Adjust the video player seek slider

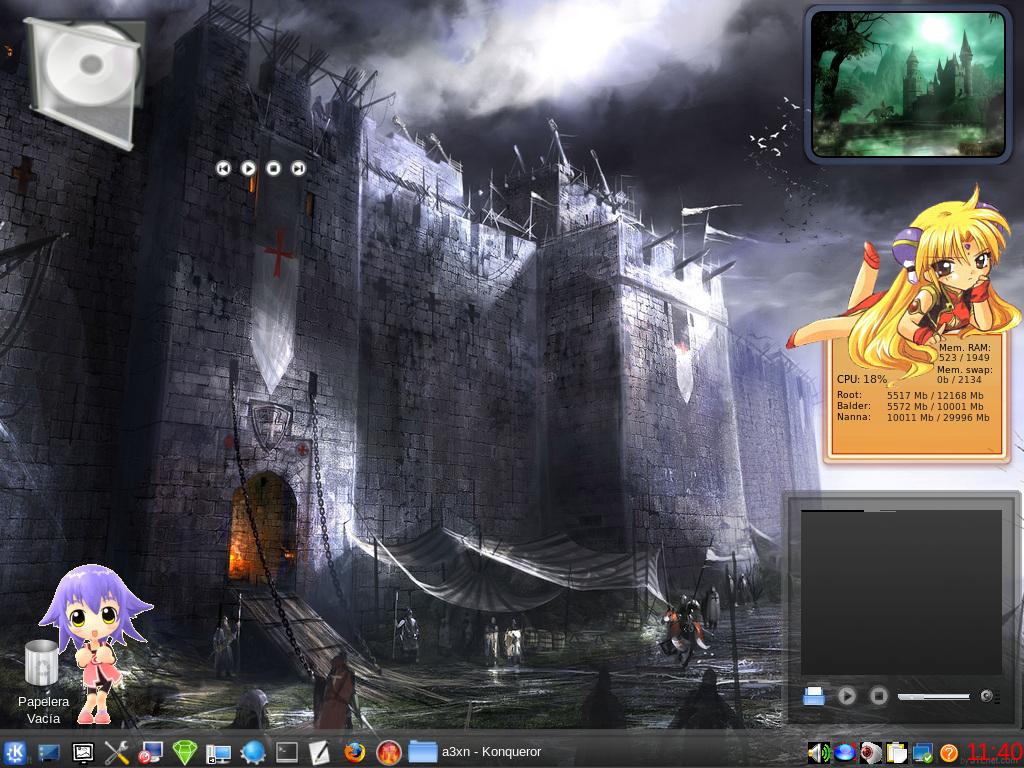coord(934,697)
